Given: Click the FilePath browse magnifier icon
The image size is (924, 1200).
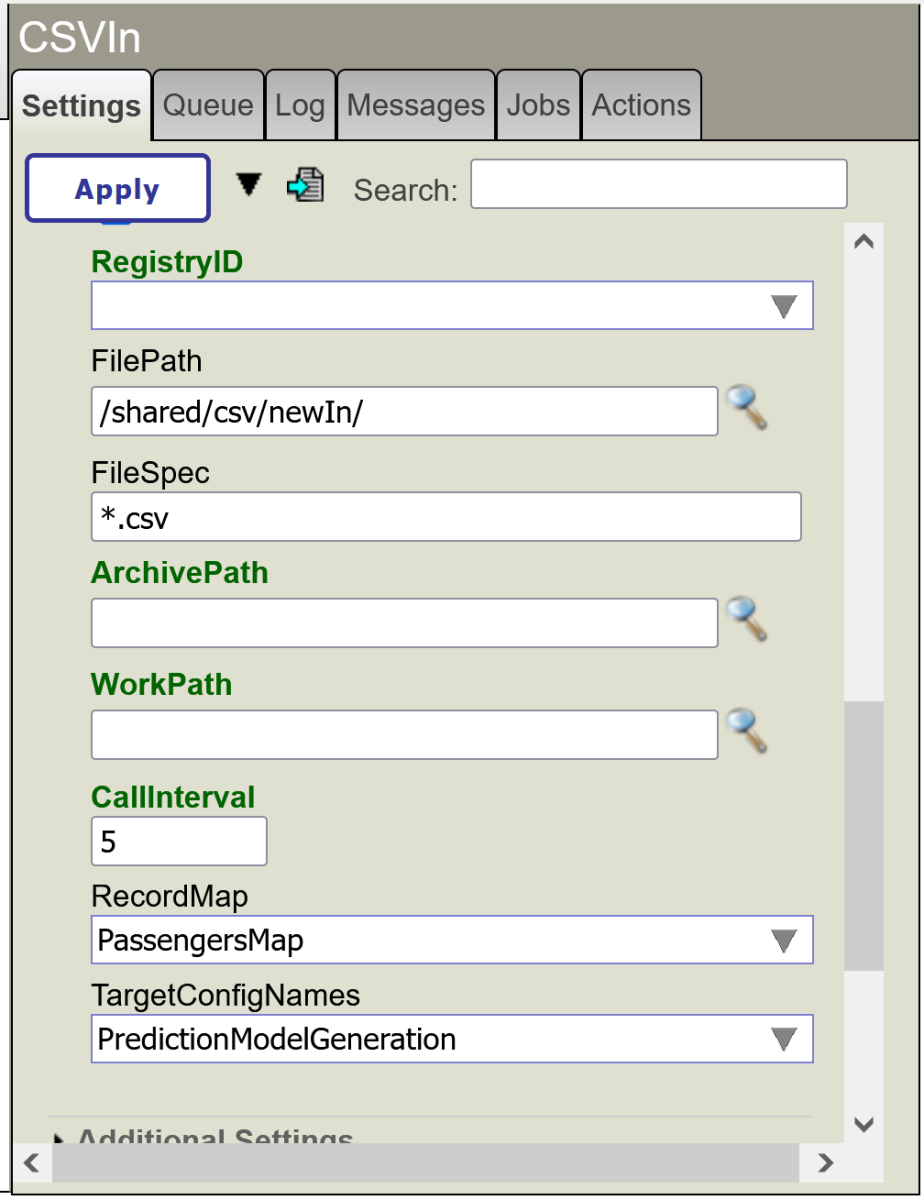Looking at the screenshot, I should tap(745, 408).
